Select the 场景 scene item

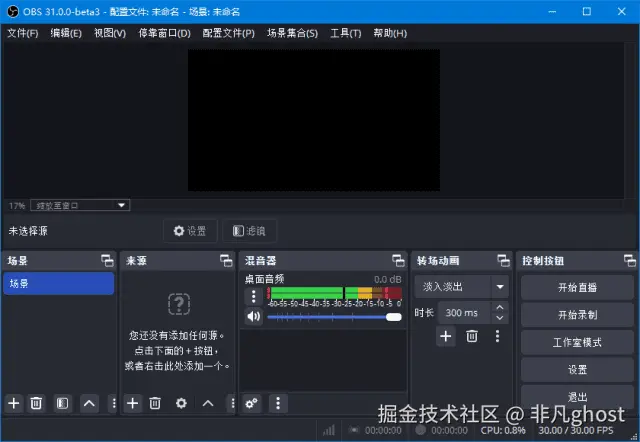point(58,283)
